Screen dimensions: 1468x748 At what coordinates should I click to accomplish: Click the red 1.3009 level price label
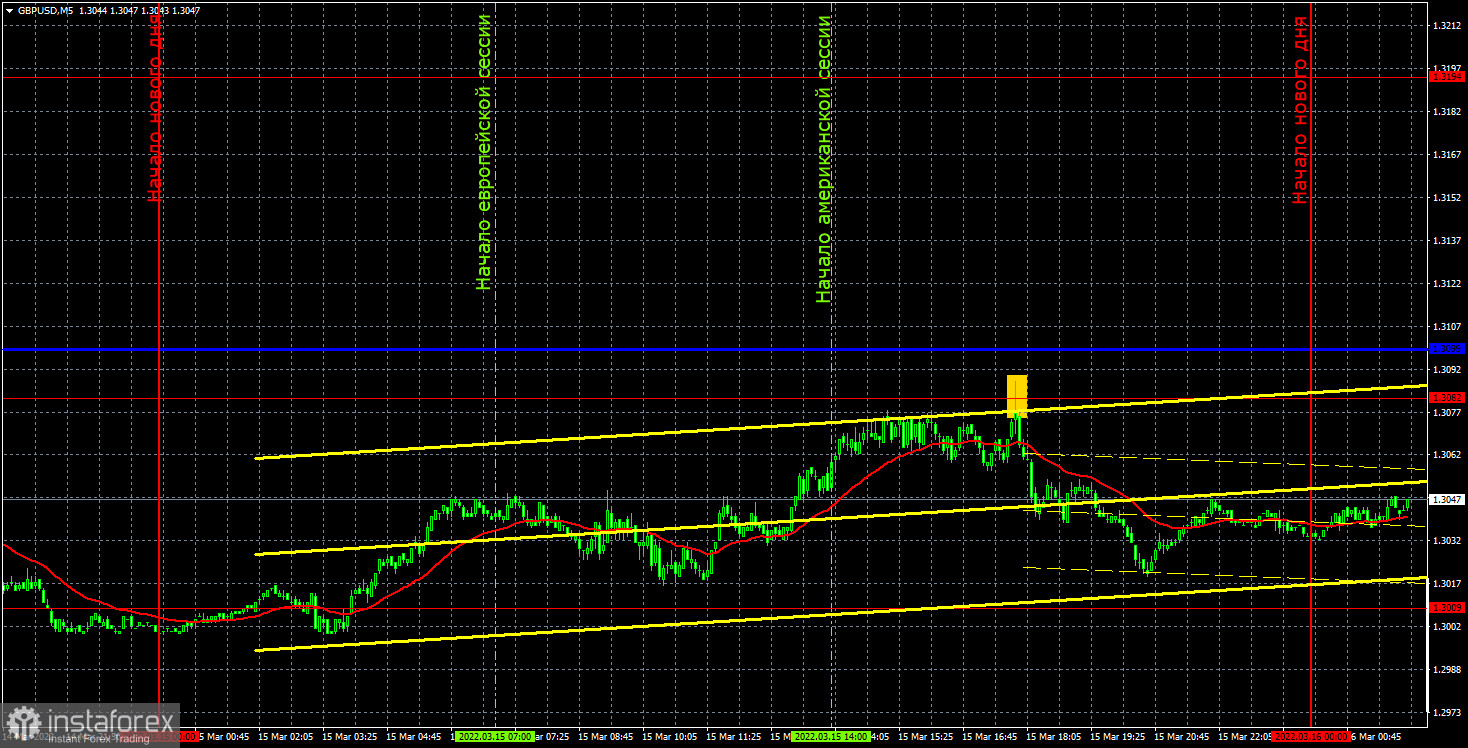[1447, 608]
